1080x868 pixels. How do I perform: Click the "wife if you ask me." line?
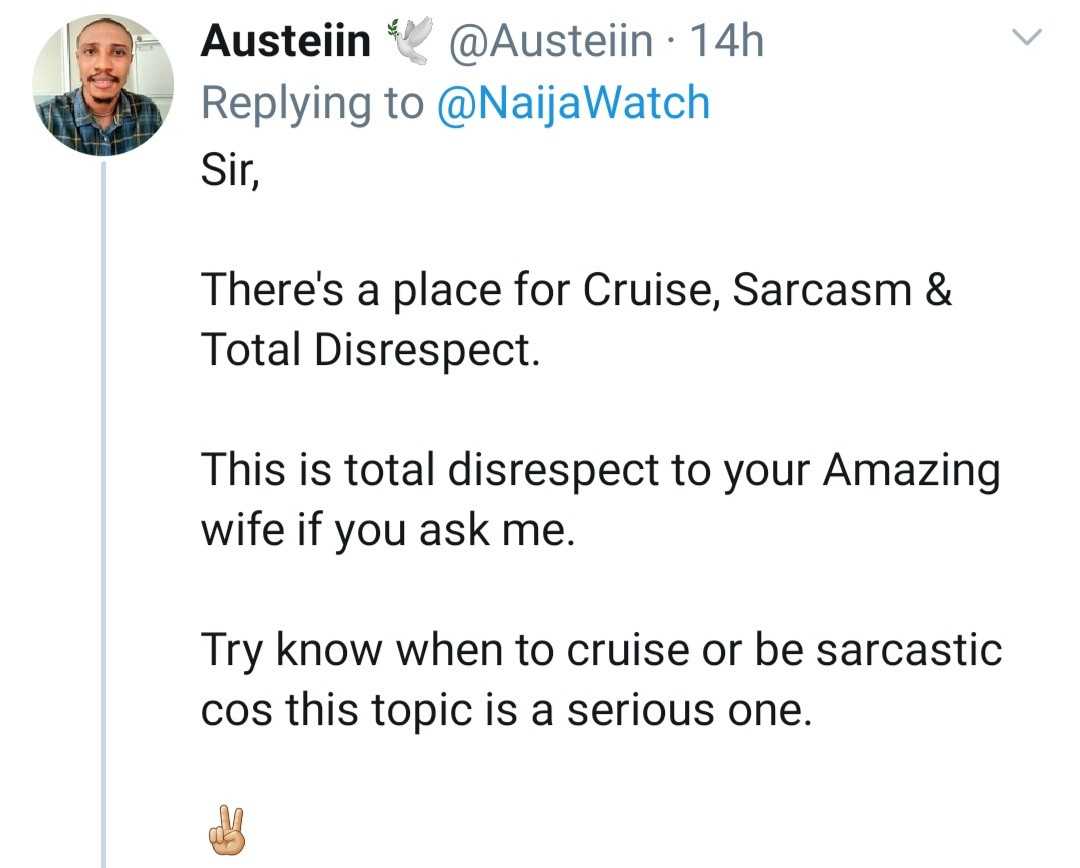click(389, 530)
